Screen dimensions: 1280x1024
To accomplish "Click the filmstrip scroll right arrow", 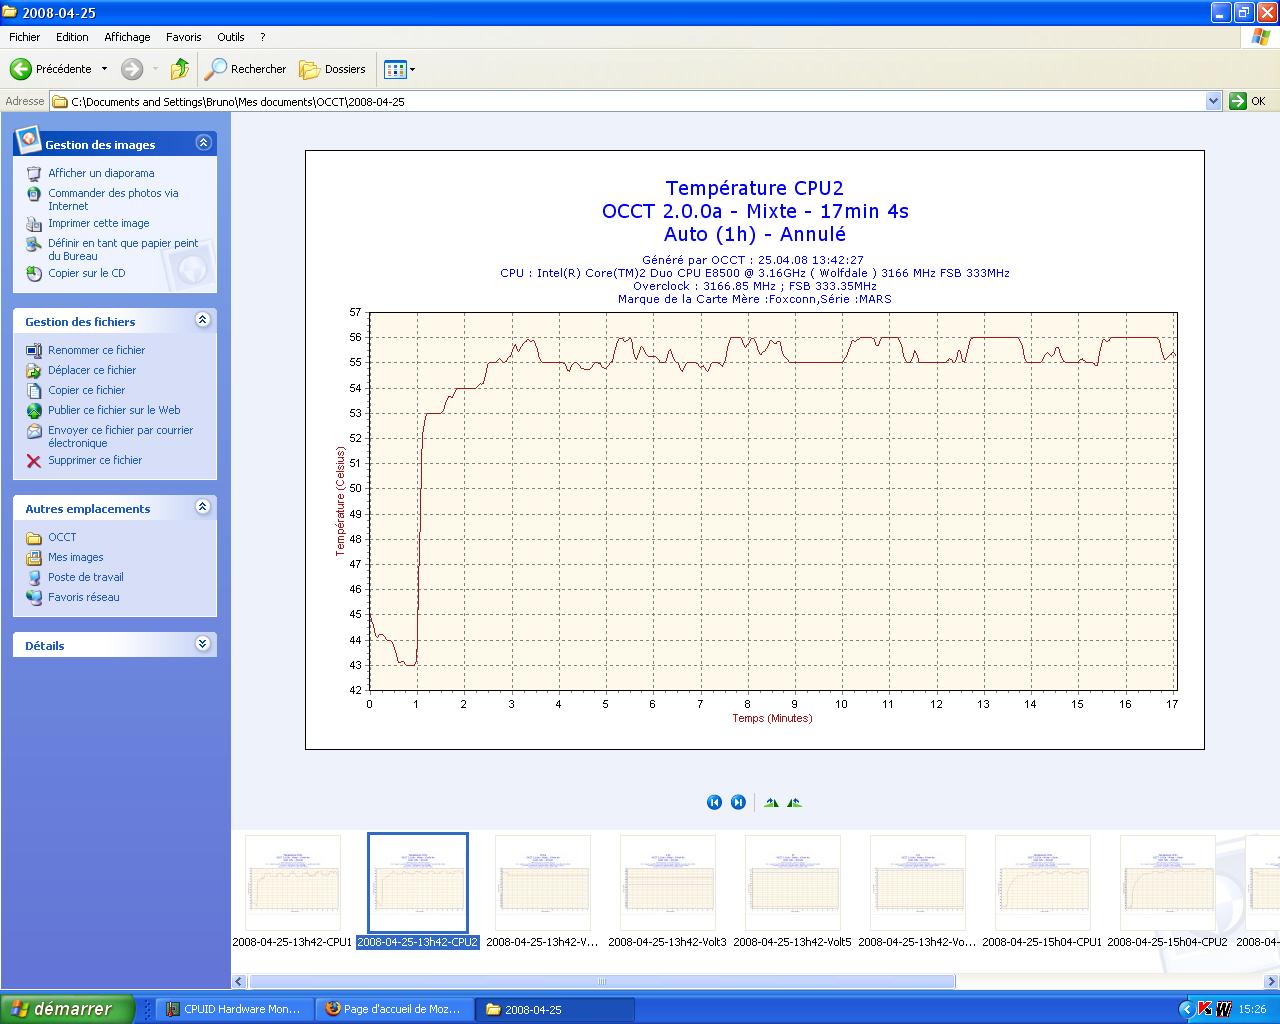I will pos(1272,982).
